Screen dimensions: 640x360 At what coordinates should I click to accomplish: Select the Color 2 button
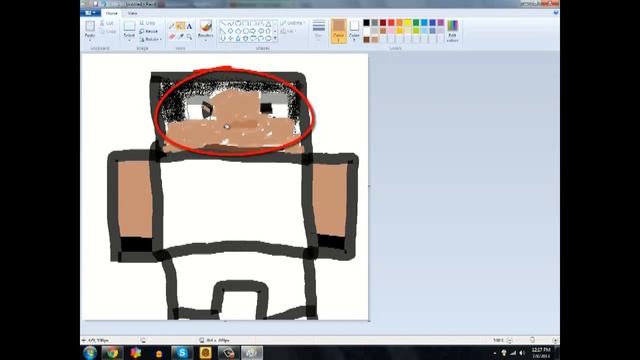tap(354, 31)
